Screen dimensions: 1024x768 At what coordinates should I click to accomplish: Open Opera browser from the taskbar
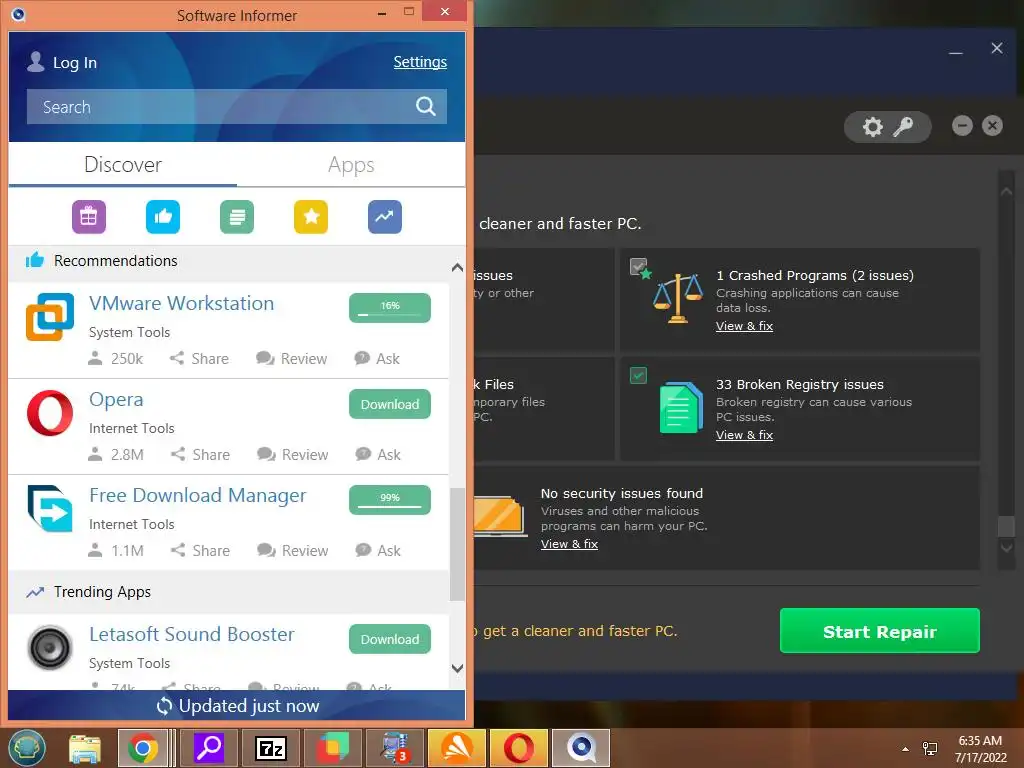tap(518, 748)
